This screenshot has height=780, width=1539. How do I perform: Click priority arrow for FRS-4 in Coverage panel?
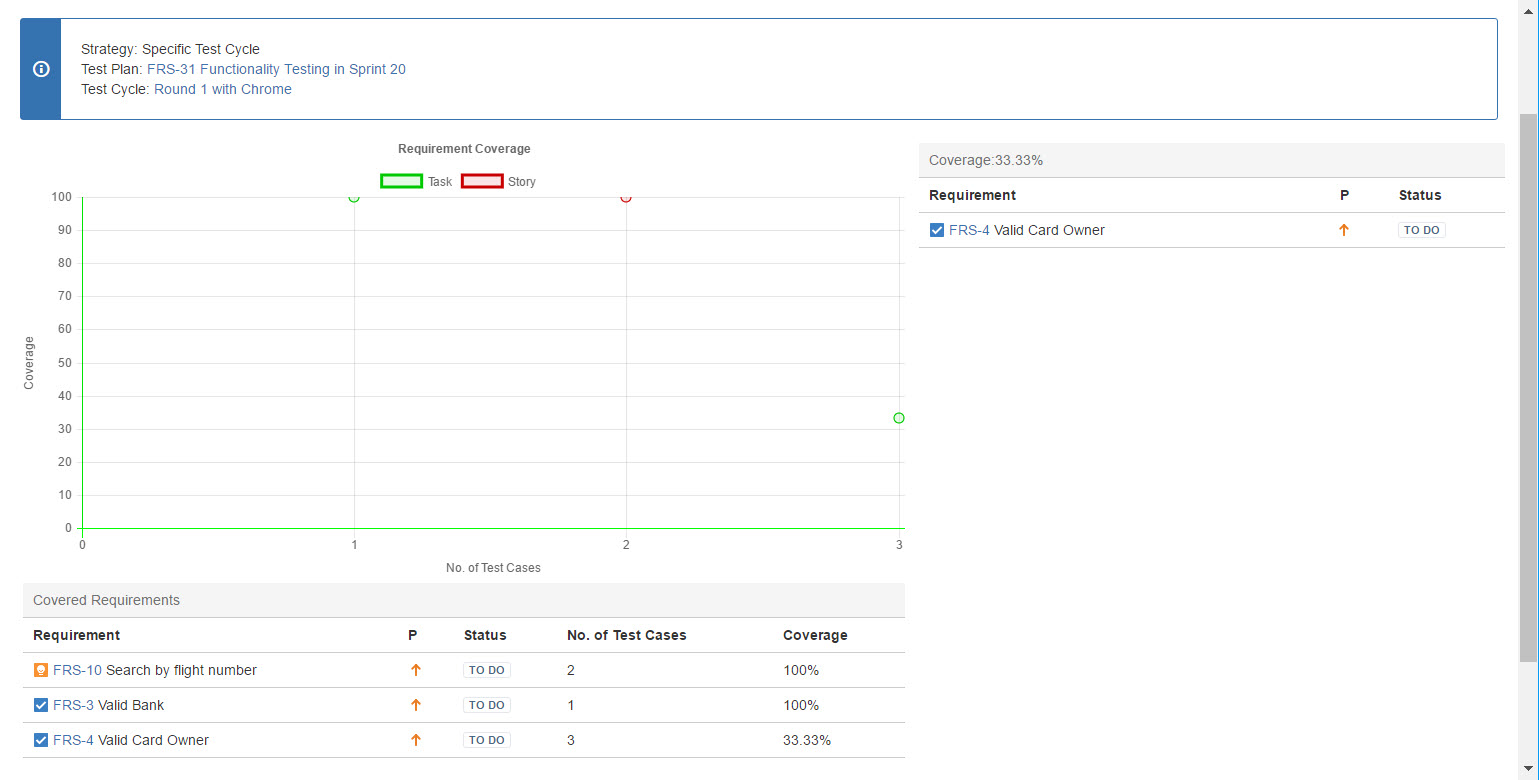coord(1344,230)
